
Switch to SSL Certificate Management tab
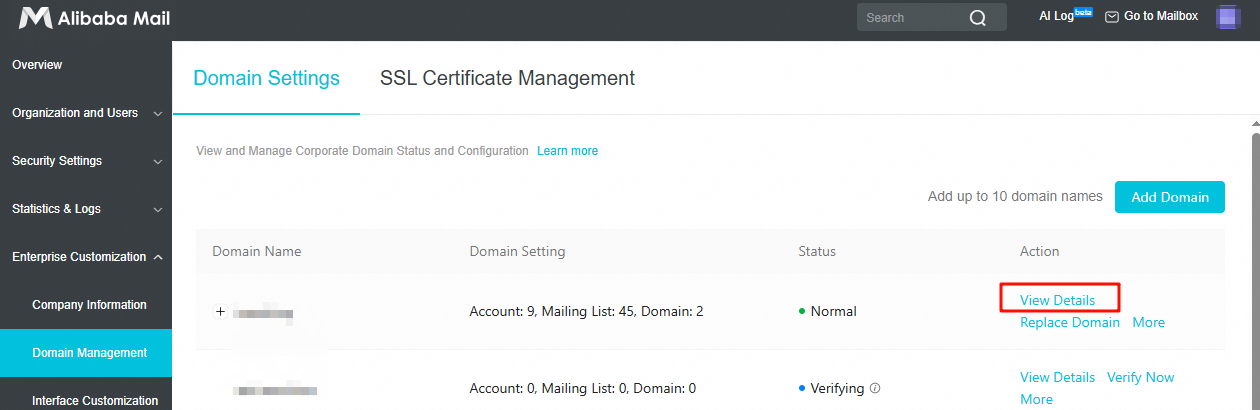(507, 78)
